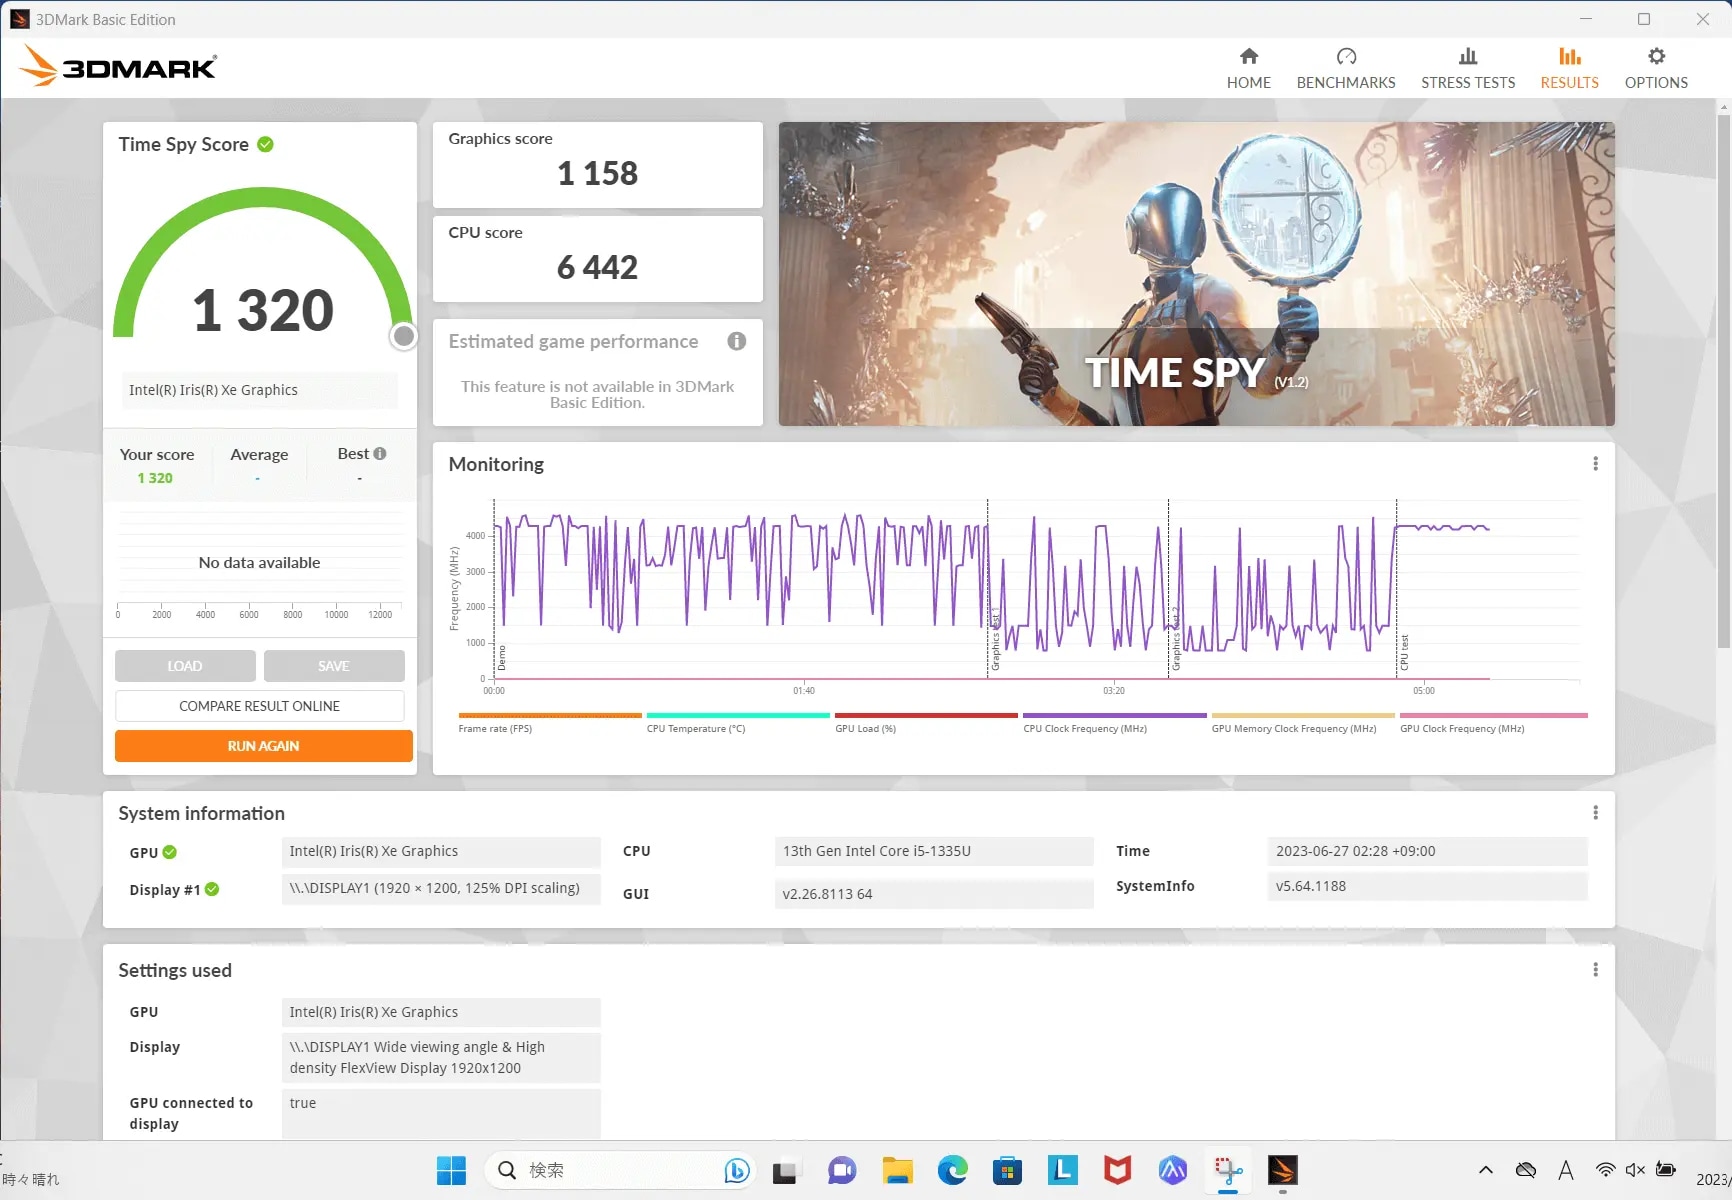Click the 3DMark taskbar icon

(1283, 1170)
